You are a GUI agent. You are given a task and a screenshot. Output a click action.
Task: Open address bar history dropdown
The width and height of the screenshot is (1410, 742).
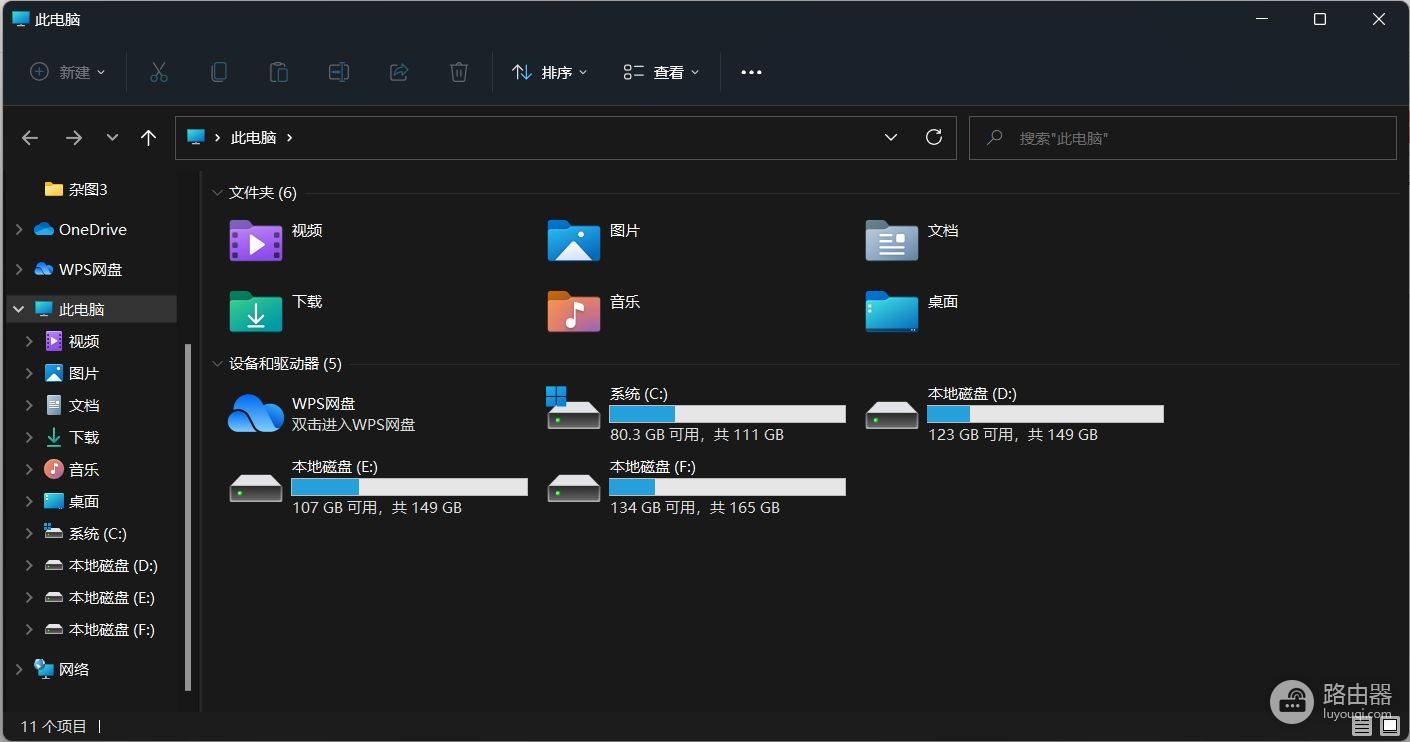(x=891, y=137)
